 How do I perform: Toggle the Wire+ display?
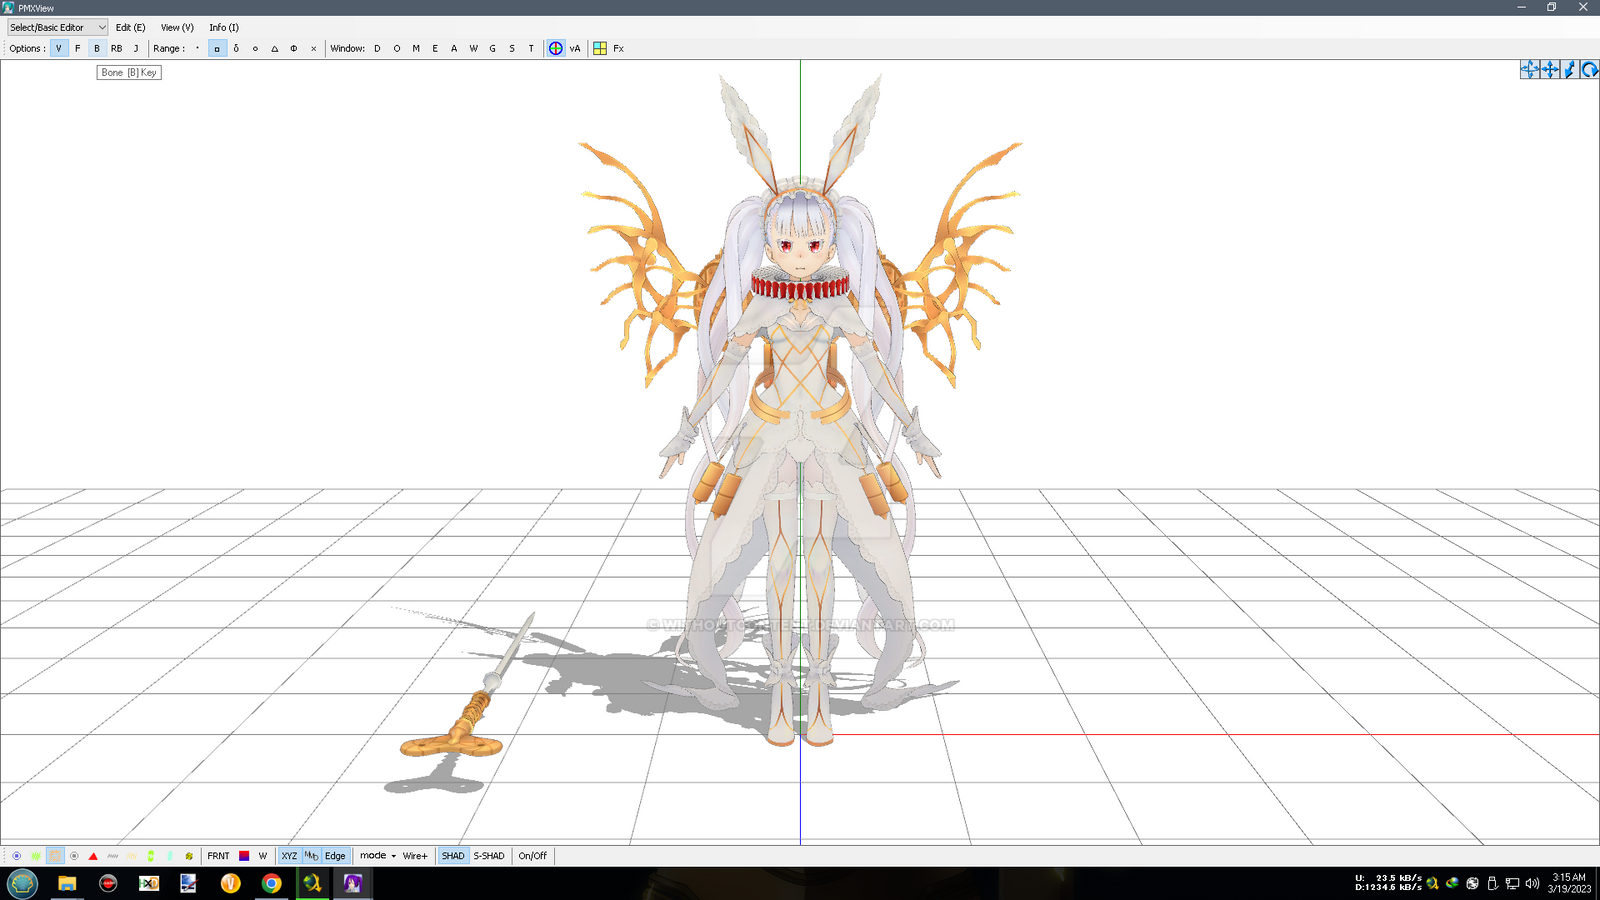pyautogui.click(x=415, y=856)
